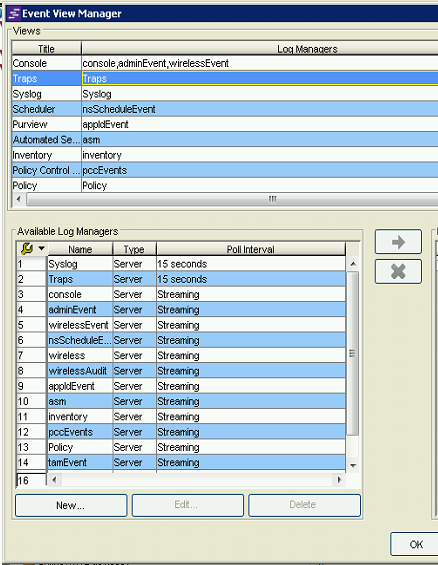The image size is (438, 565).
Task: Expand the dropdown arrow beside the wrench icon
Action: 41,248
